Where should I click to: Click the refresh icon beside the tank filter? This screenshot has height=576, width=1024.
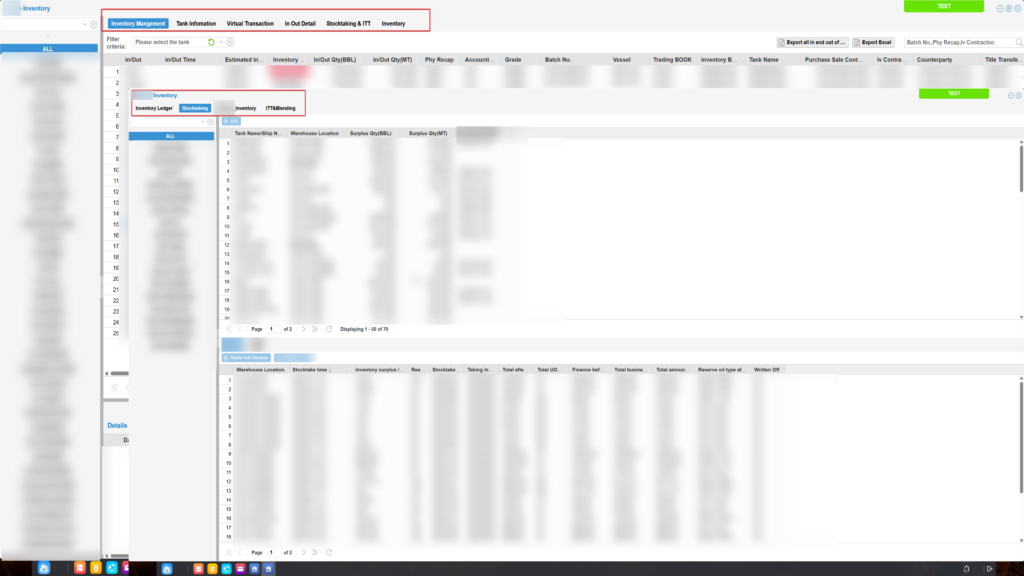[210, 42]
